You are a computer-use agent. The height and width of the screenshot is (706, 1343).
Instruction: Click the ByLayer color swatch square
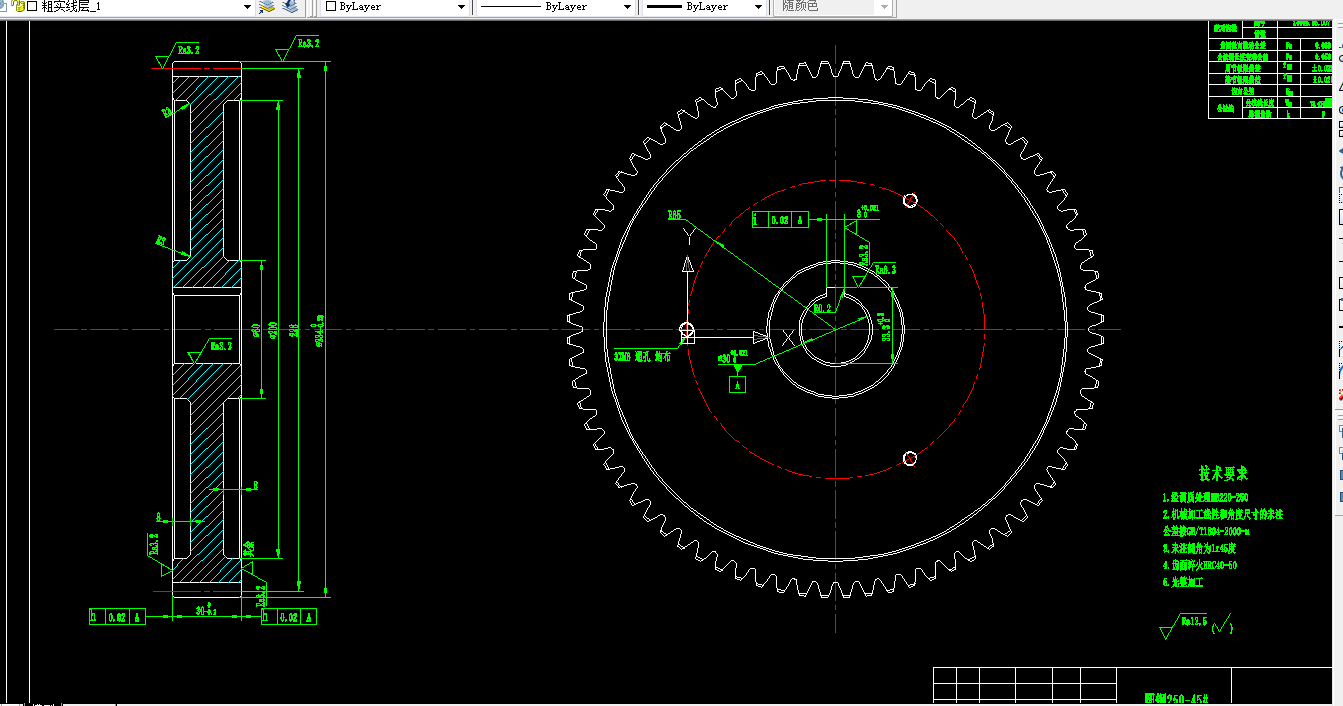click(331, 6)
